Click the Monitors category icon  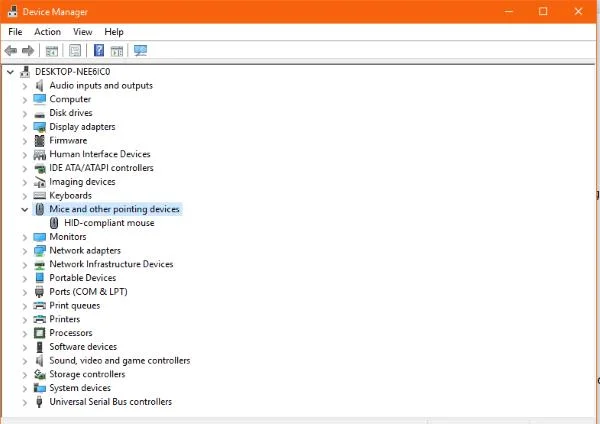pyautogui.click(x=39, y=237)
